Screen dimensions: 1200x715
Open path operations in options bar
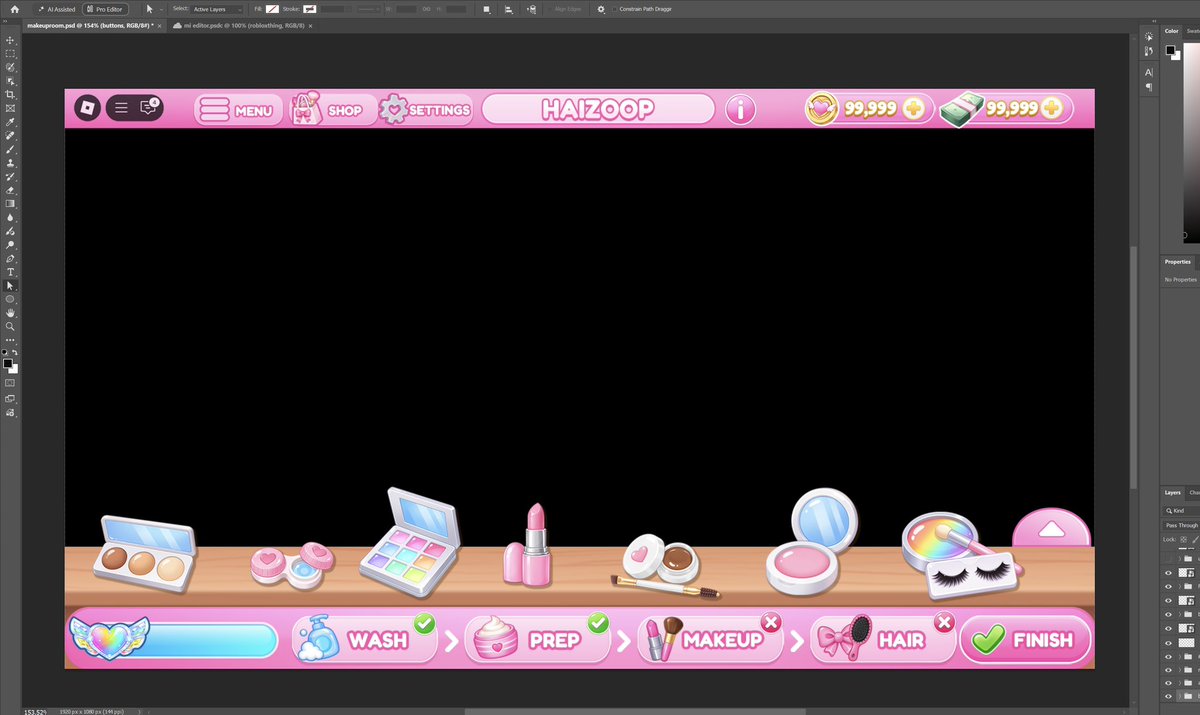point(486,9)
